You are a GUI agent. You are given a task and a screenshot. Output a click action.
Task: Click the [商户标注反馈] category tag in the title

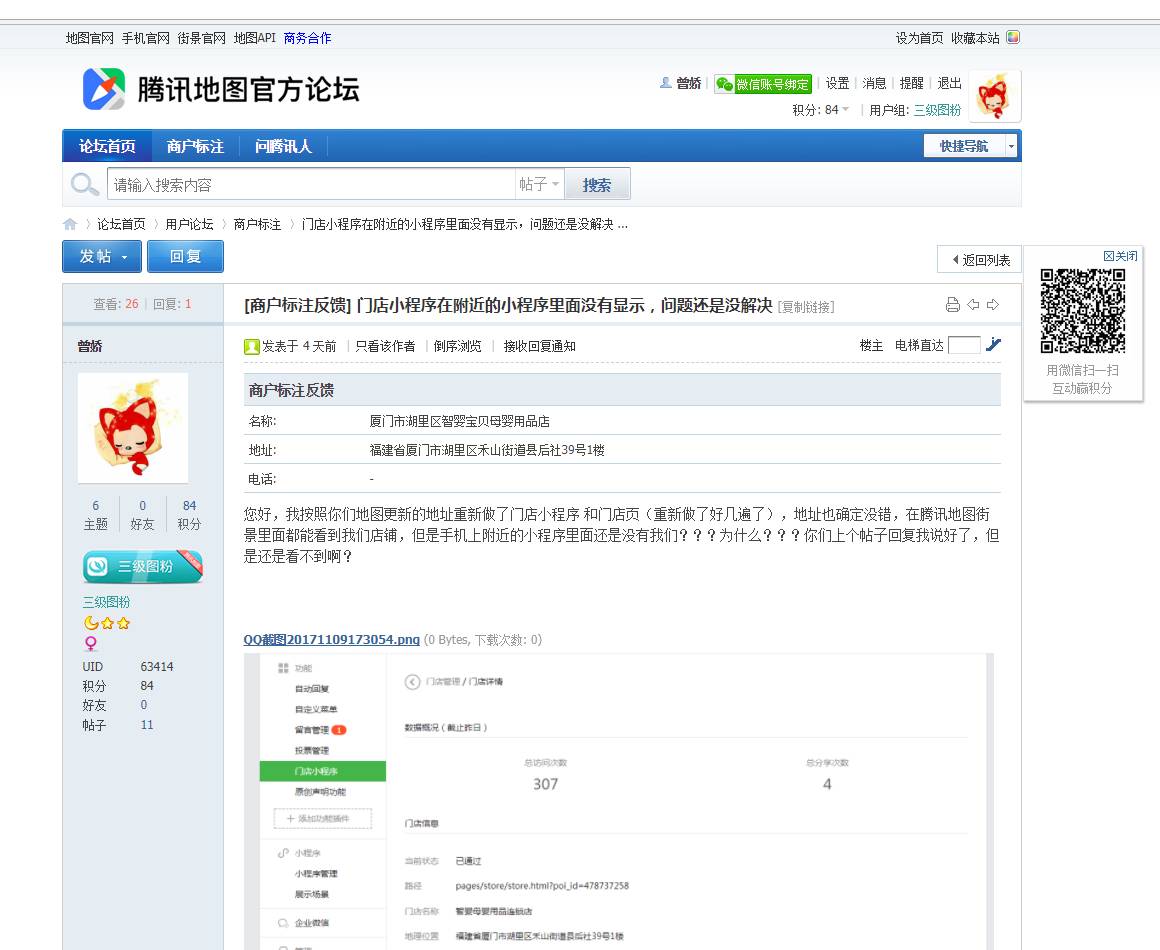[x=297, y=306]
